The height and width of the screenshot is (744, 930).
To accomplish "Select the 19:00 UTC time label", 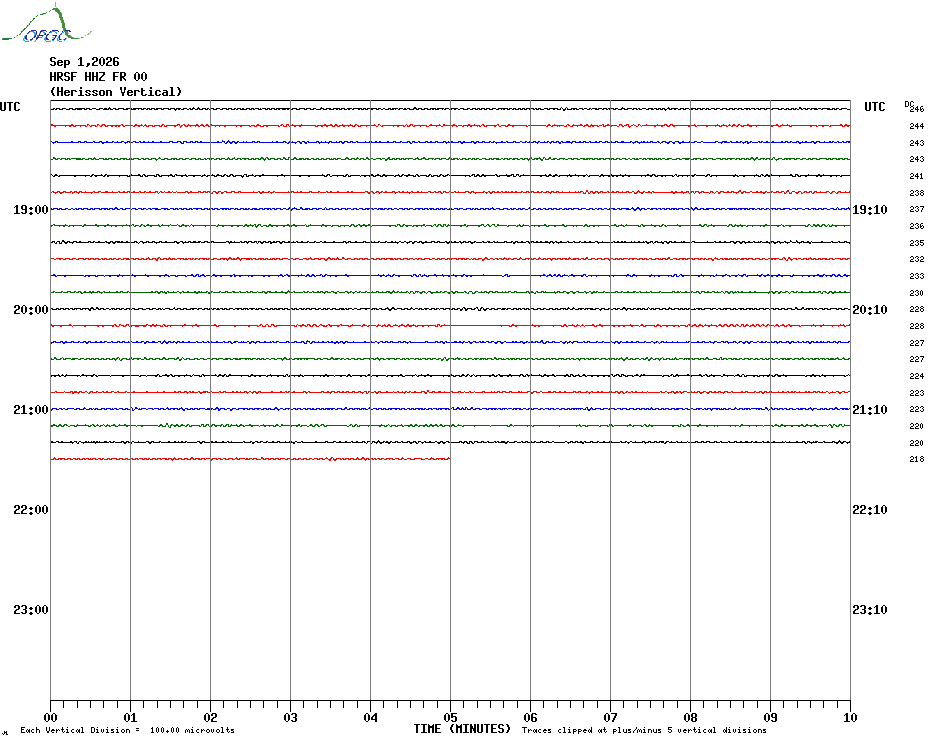I will (31, 210).
